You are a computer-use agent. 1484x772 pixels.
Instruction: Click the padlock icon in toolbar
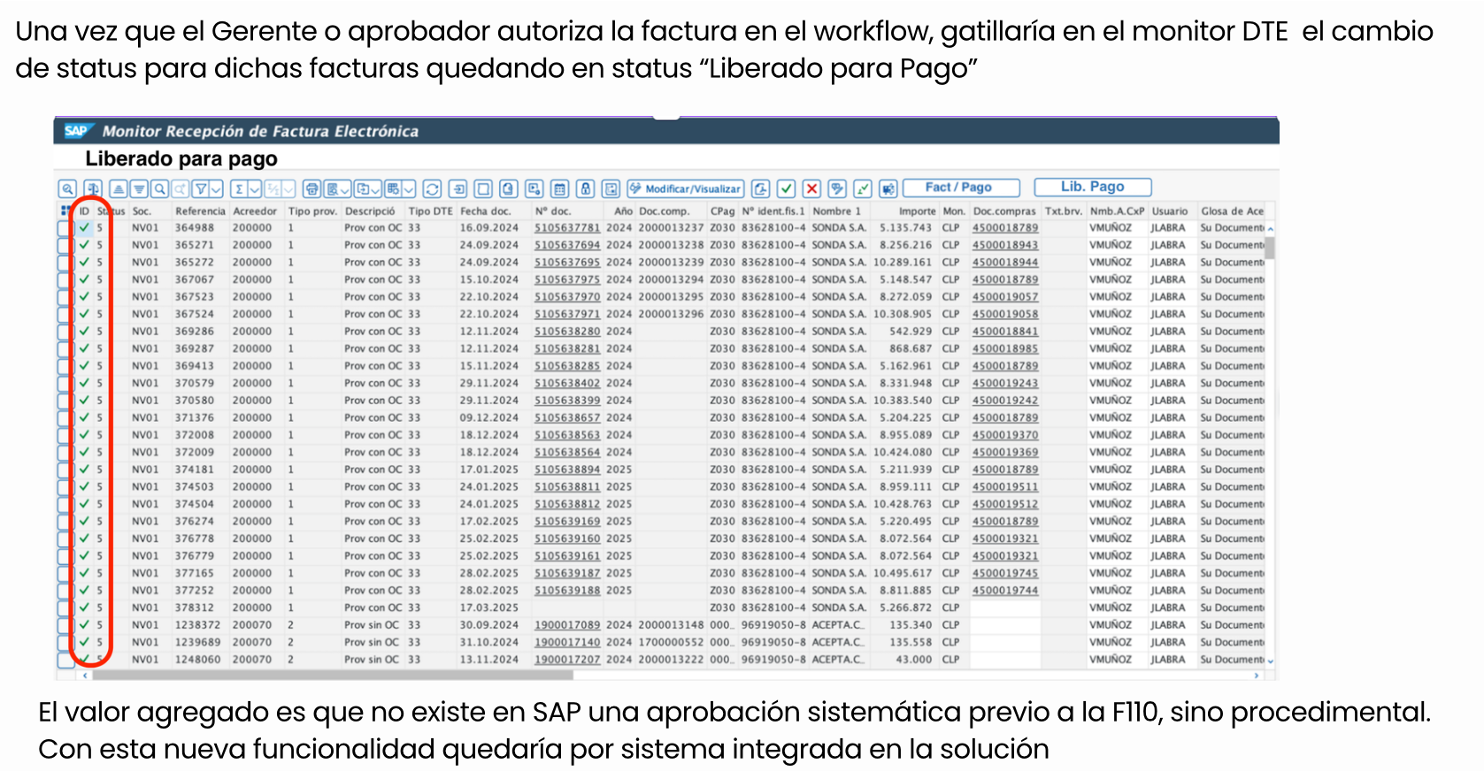point(585,188)
